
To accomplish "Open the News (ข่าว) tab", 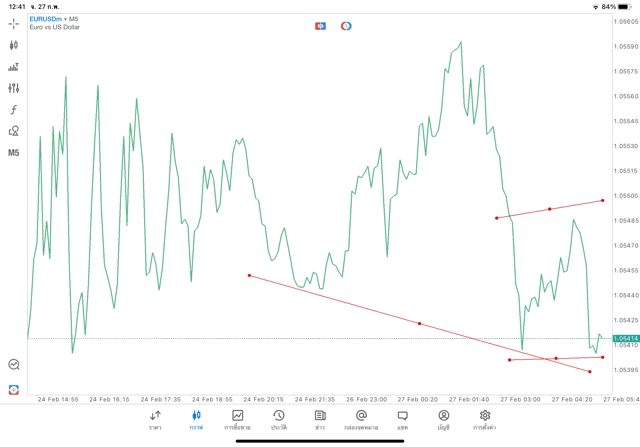I will click(319, 419).
